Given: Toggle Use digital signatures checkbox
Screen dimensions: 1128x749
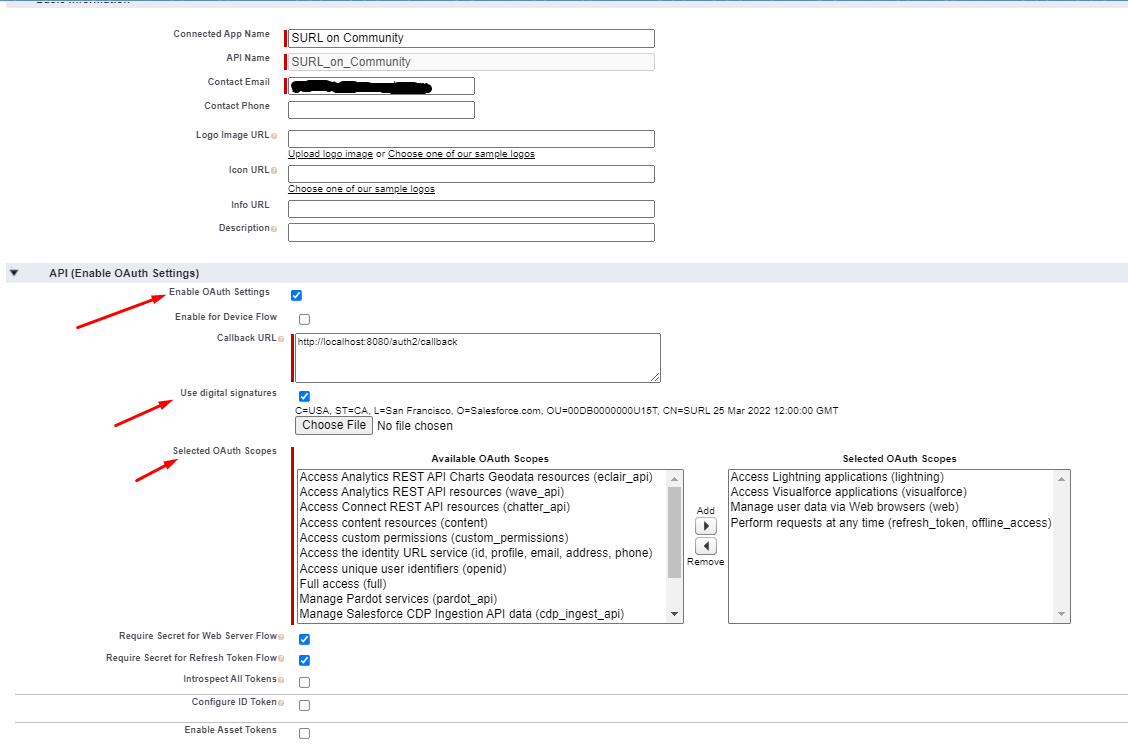Looking at the screenshot, I should pyautogui.click(x=304, y=396).
